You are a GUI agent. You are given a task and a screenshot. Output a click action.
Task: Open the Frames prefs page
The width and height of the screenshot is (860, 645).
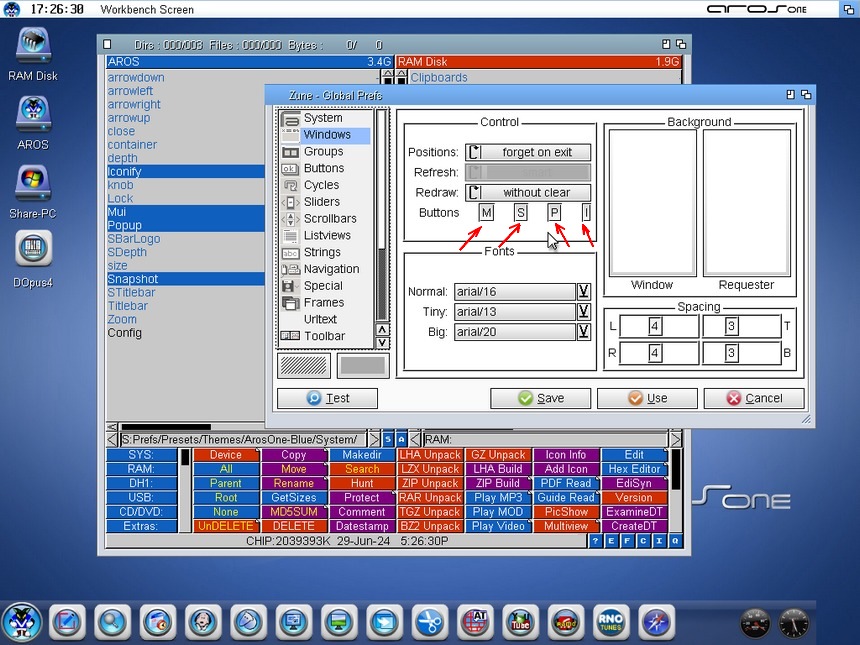coord(325,302)
